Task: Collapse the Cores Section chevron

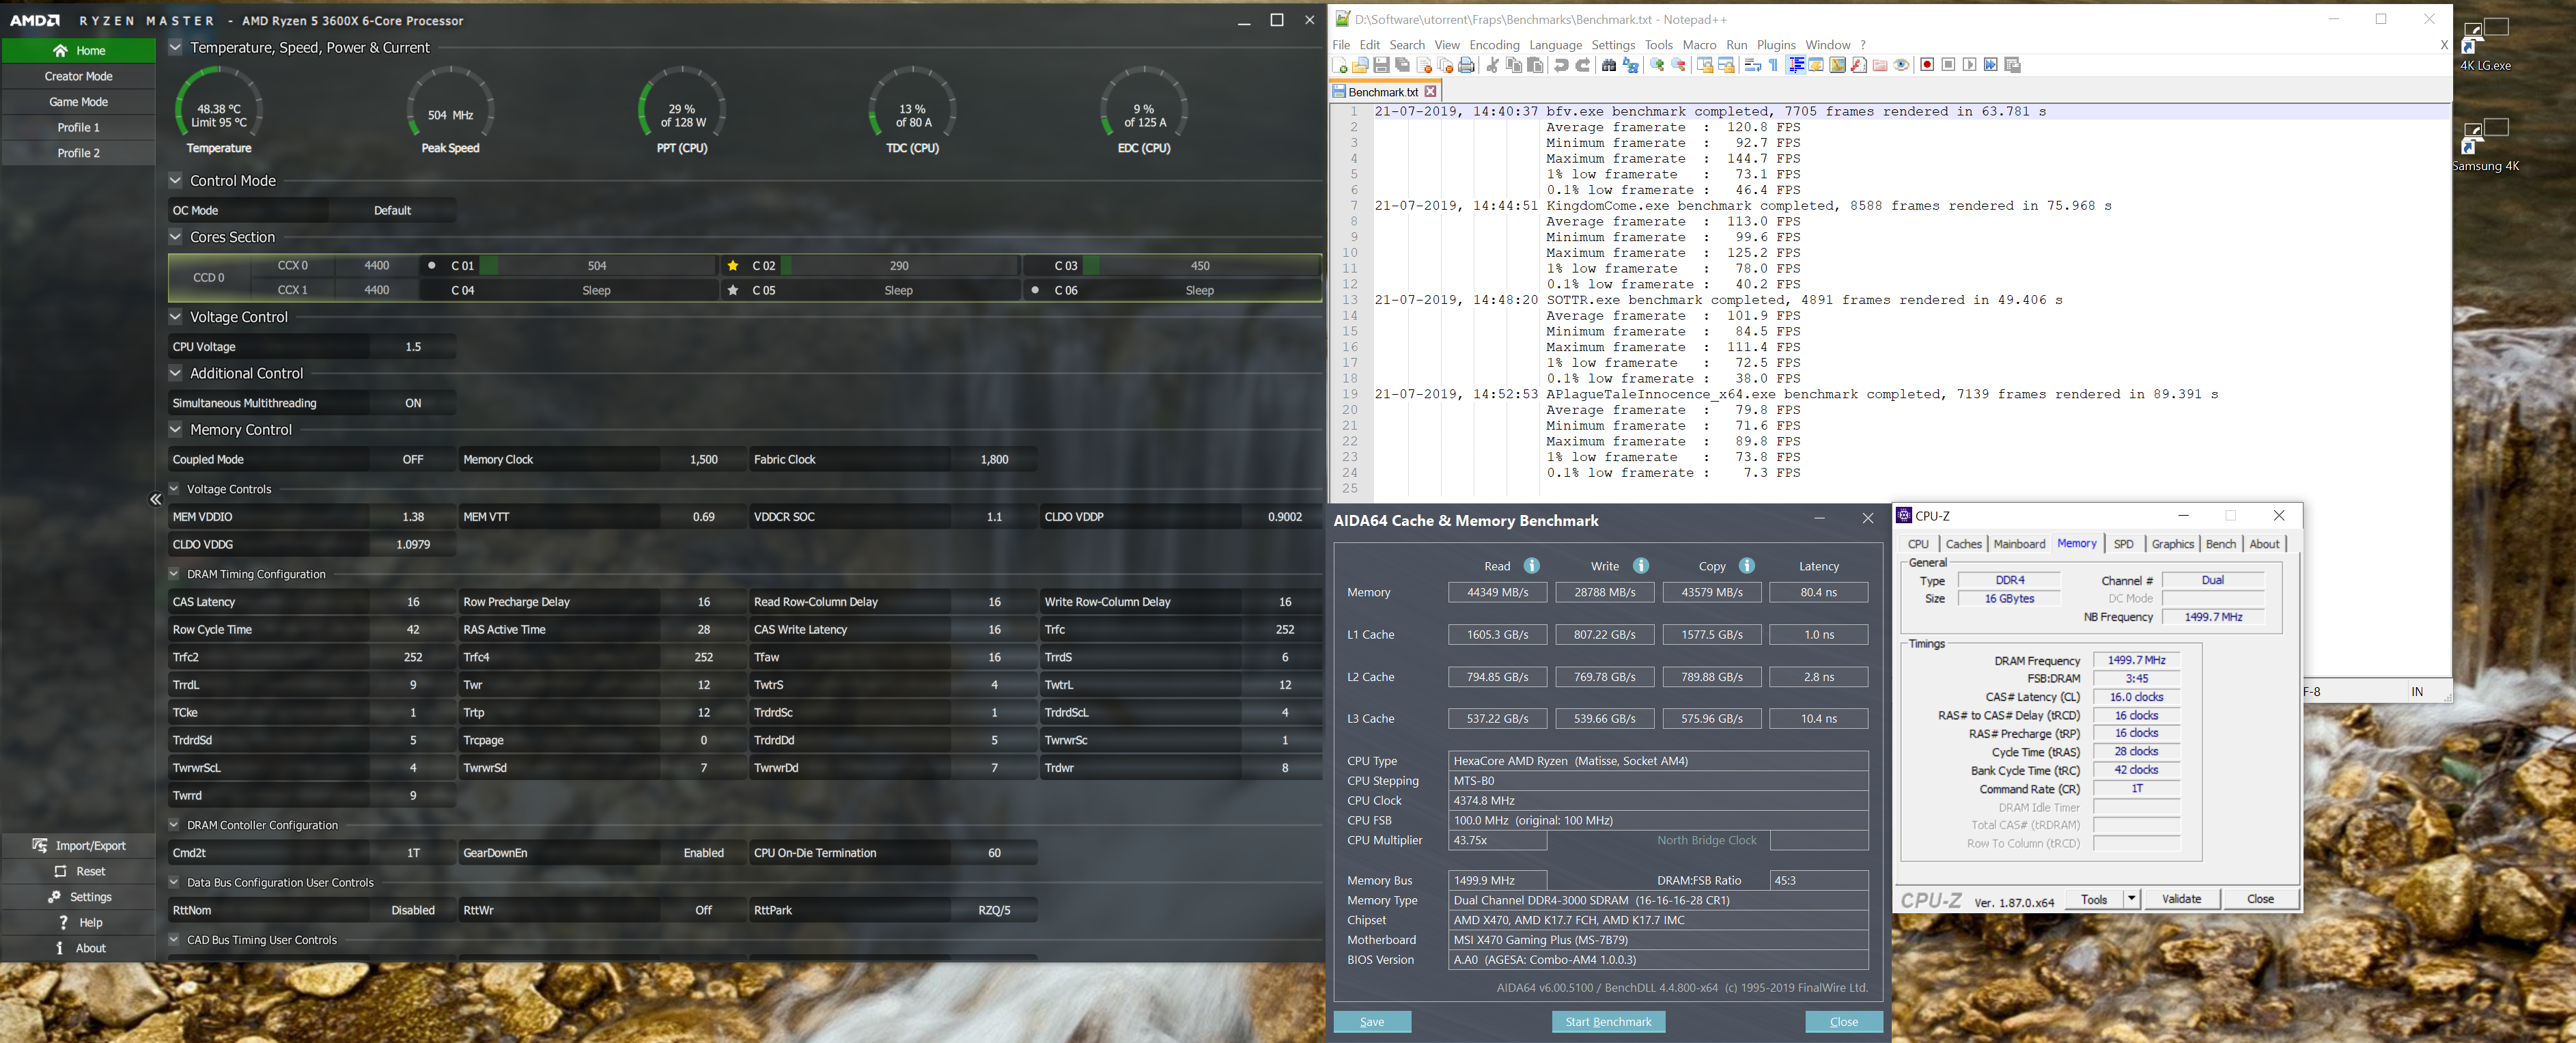Action: point(175,237)
